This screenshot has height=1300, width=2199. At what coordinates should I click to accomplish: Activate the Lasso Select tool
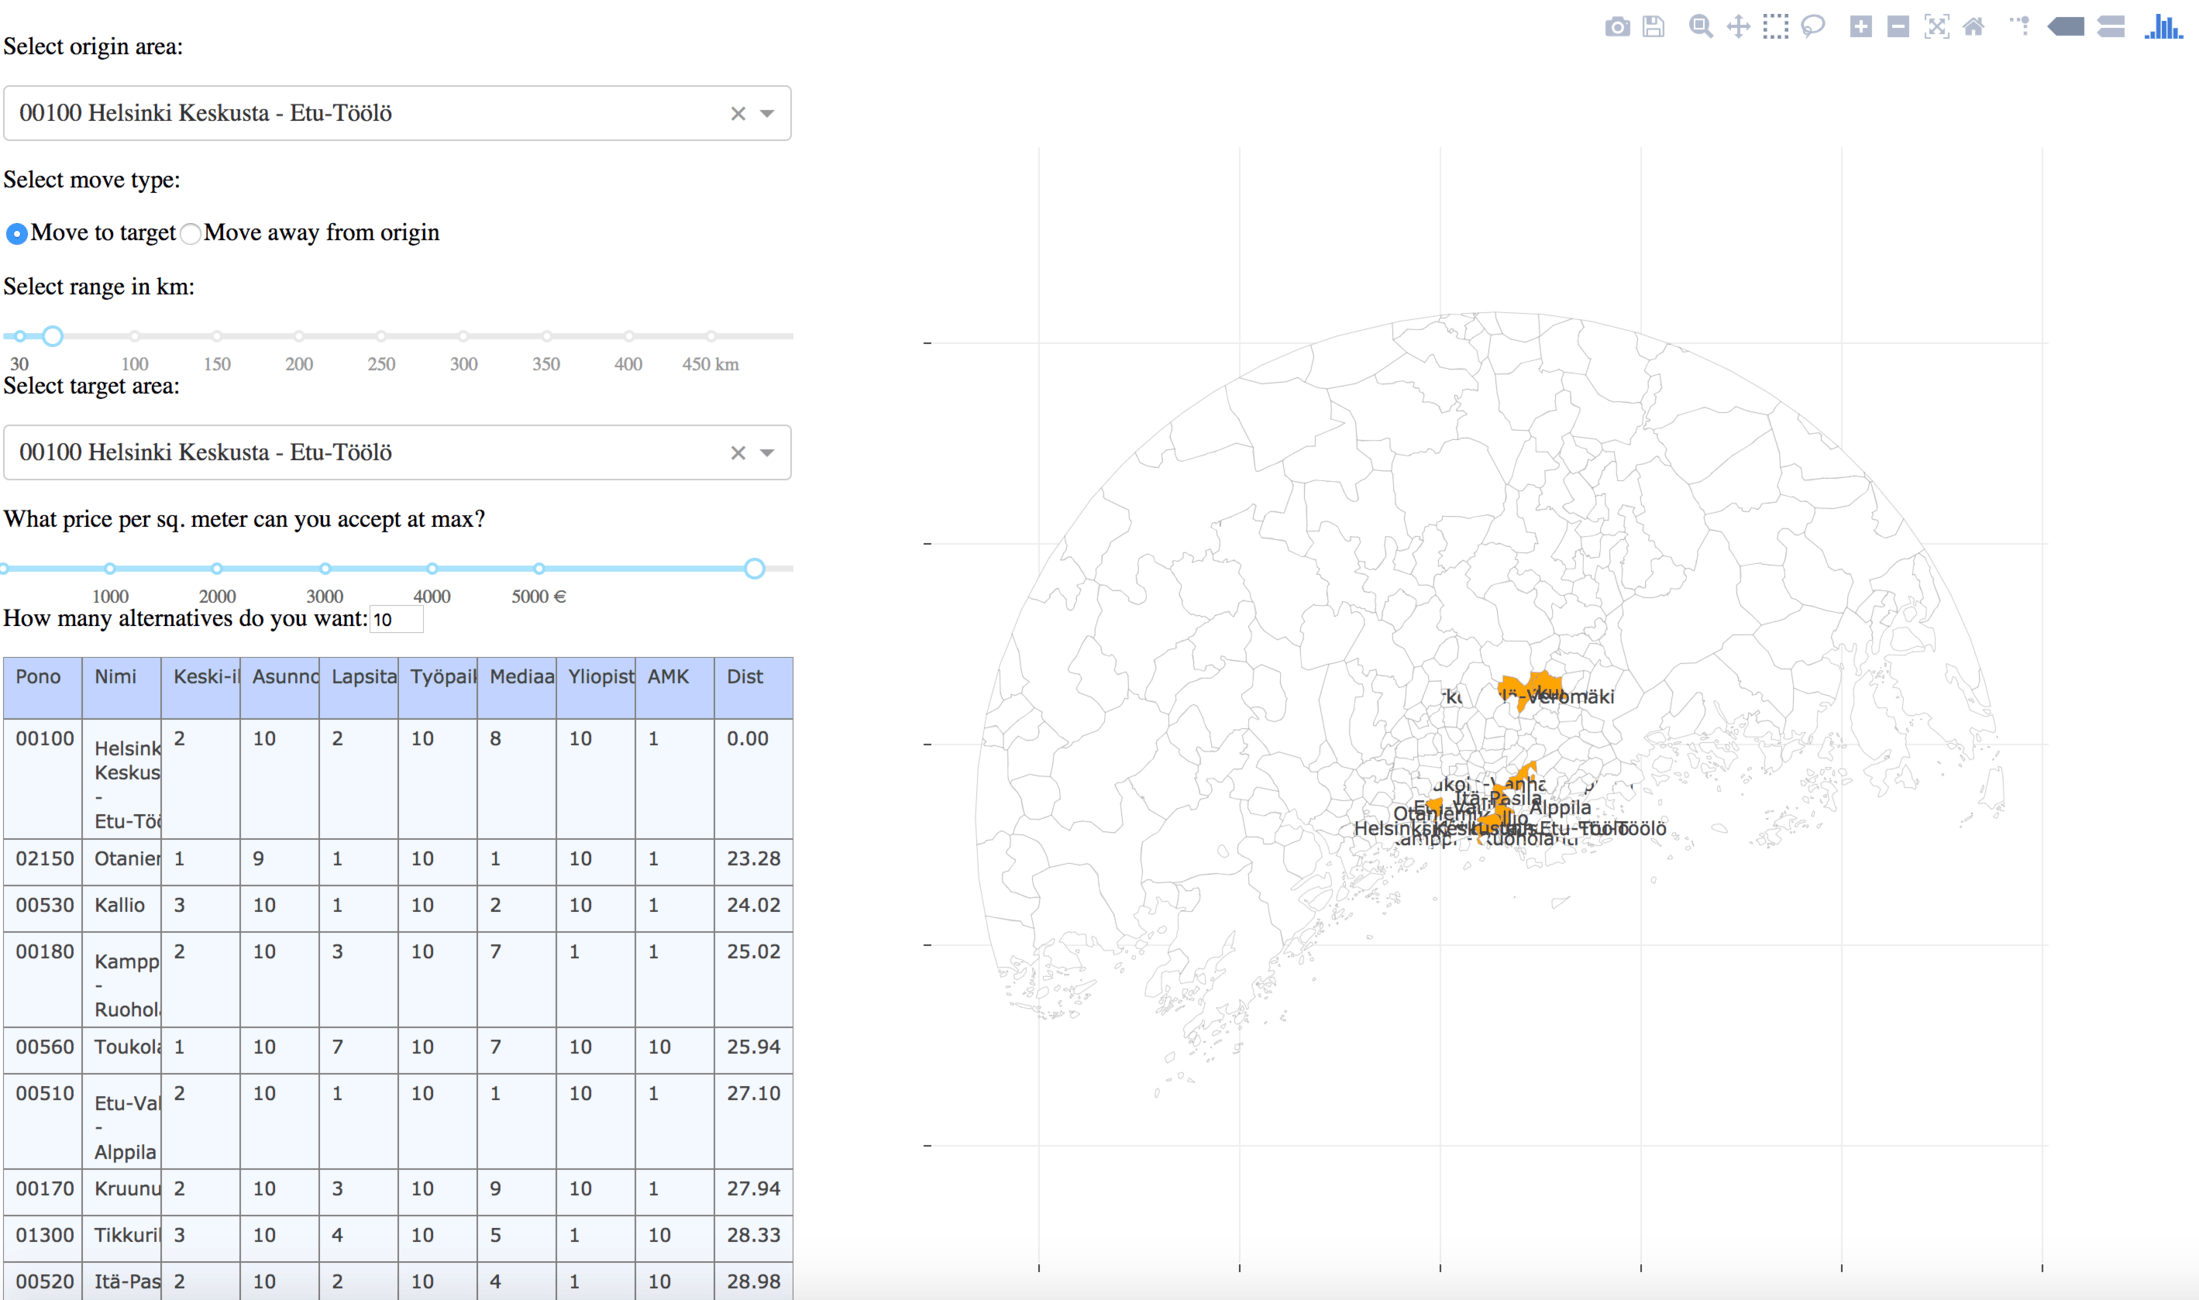click(1813, 27)
